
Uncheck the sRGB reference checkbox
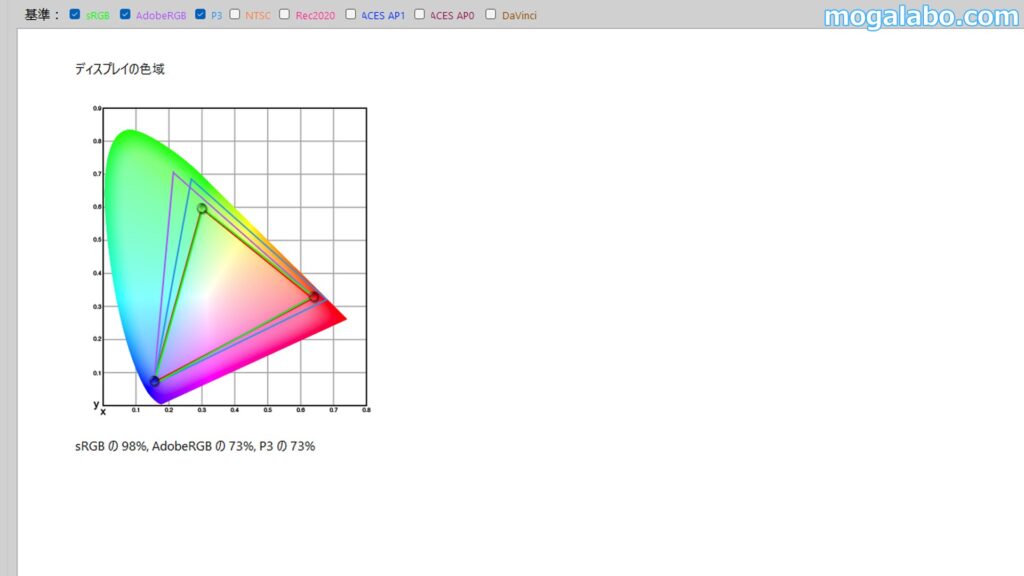coord(74,14)
